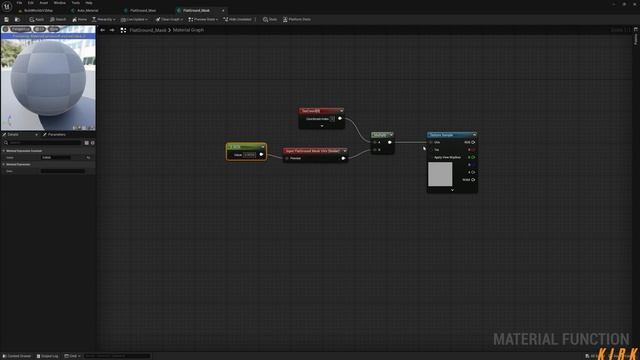
Task: Navigate back in graph history
Action: [x=102, y=30]
